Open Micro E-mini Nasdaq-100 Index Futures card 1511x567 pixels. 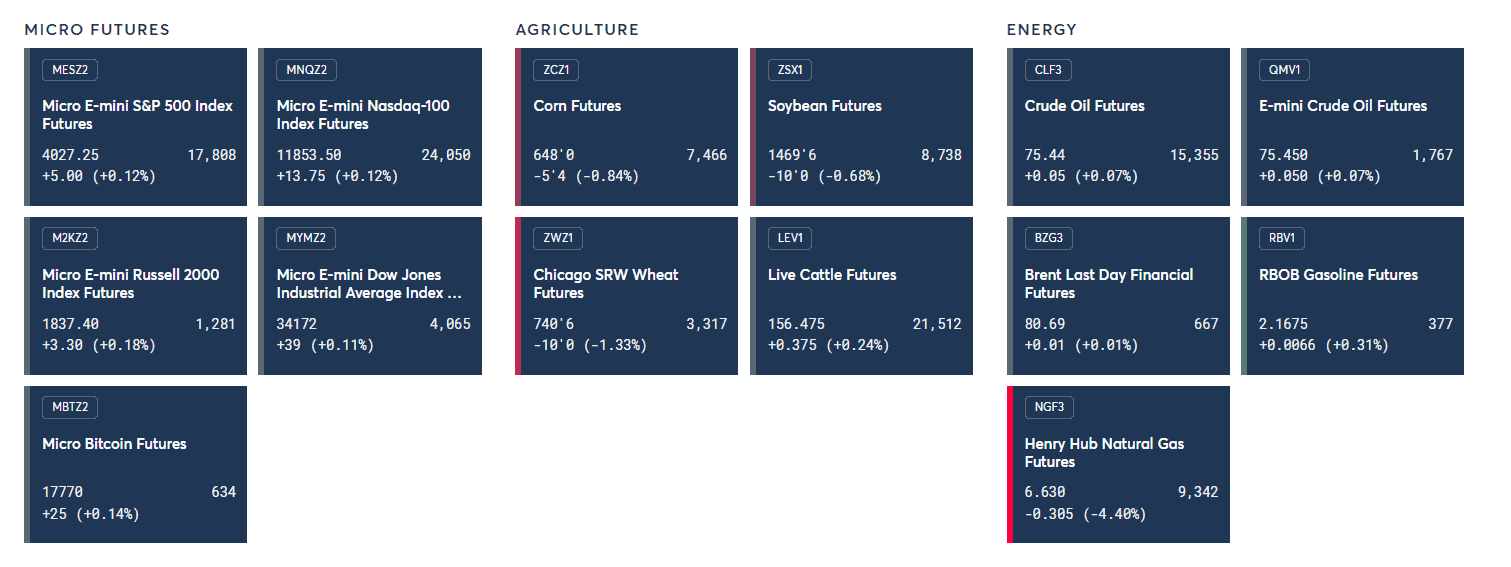tap(370, 127)
